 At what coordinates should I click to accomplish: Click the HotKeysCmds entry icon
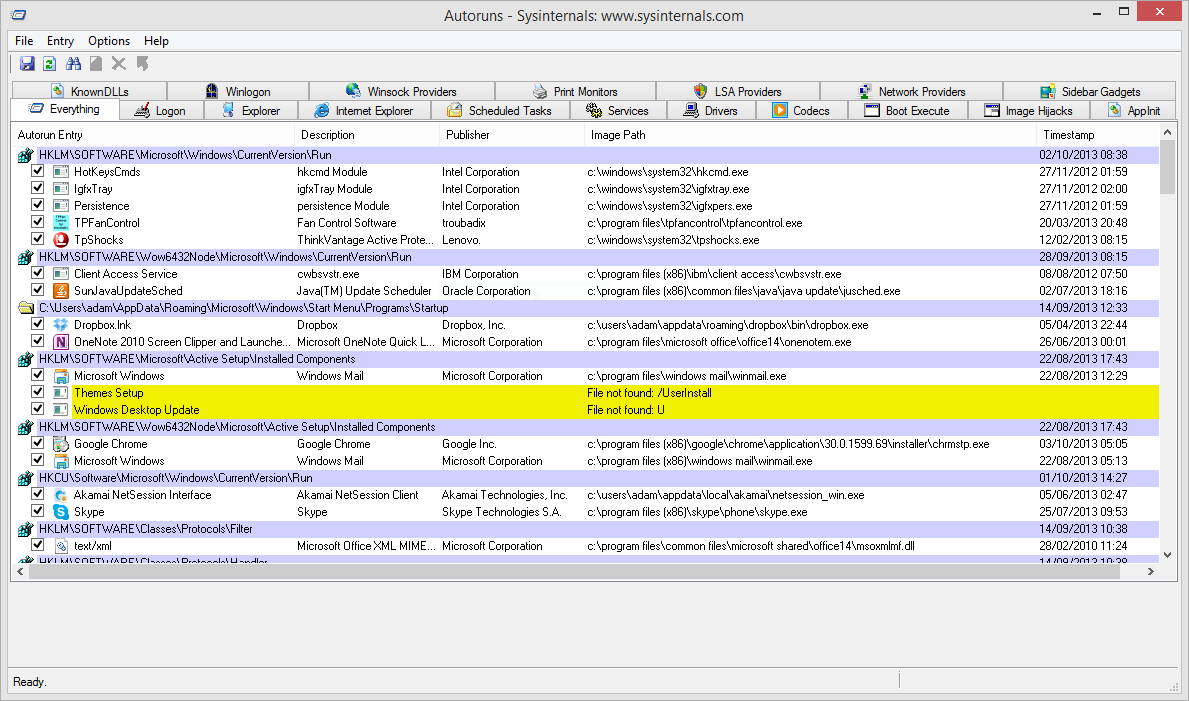click(x=61, y=171)
